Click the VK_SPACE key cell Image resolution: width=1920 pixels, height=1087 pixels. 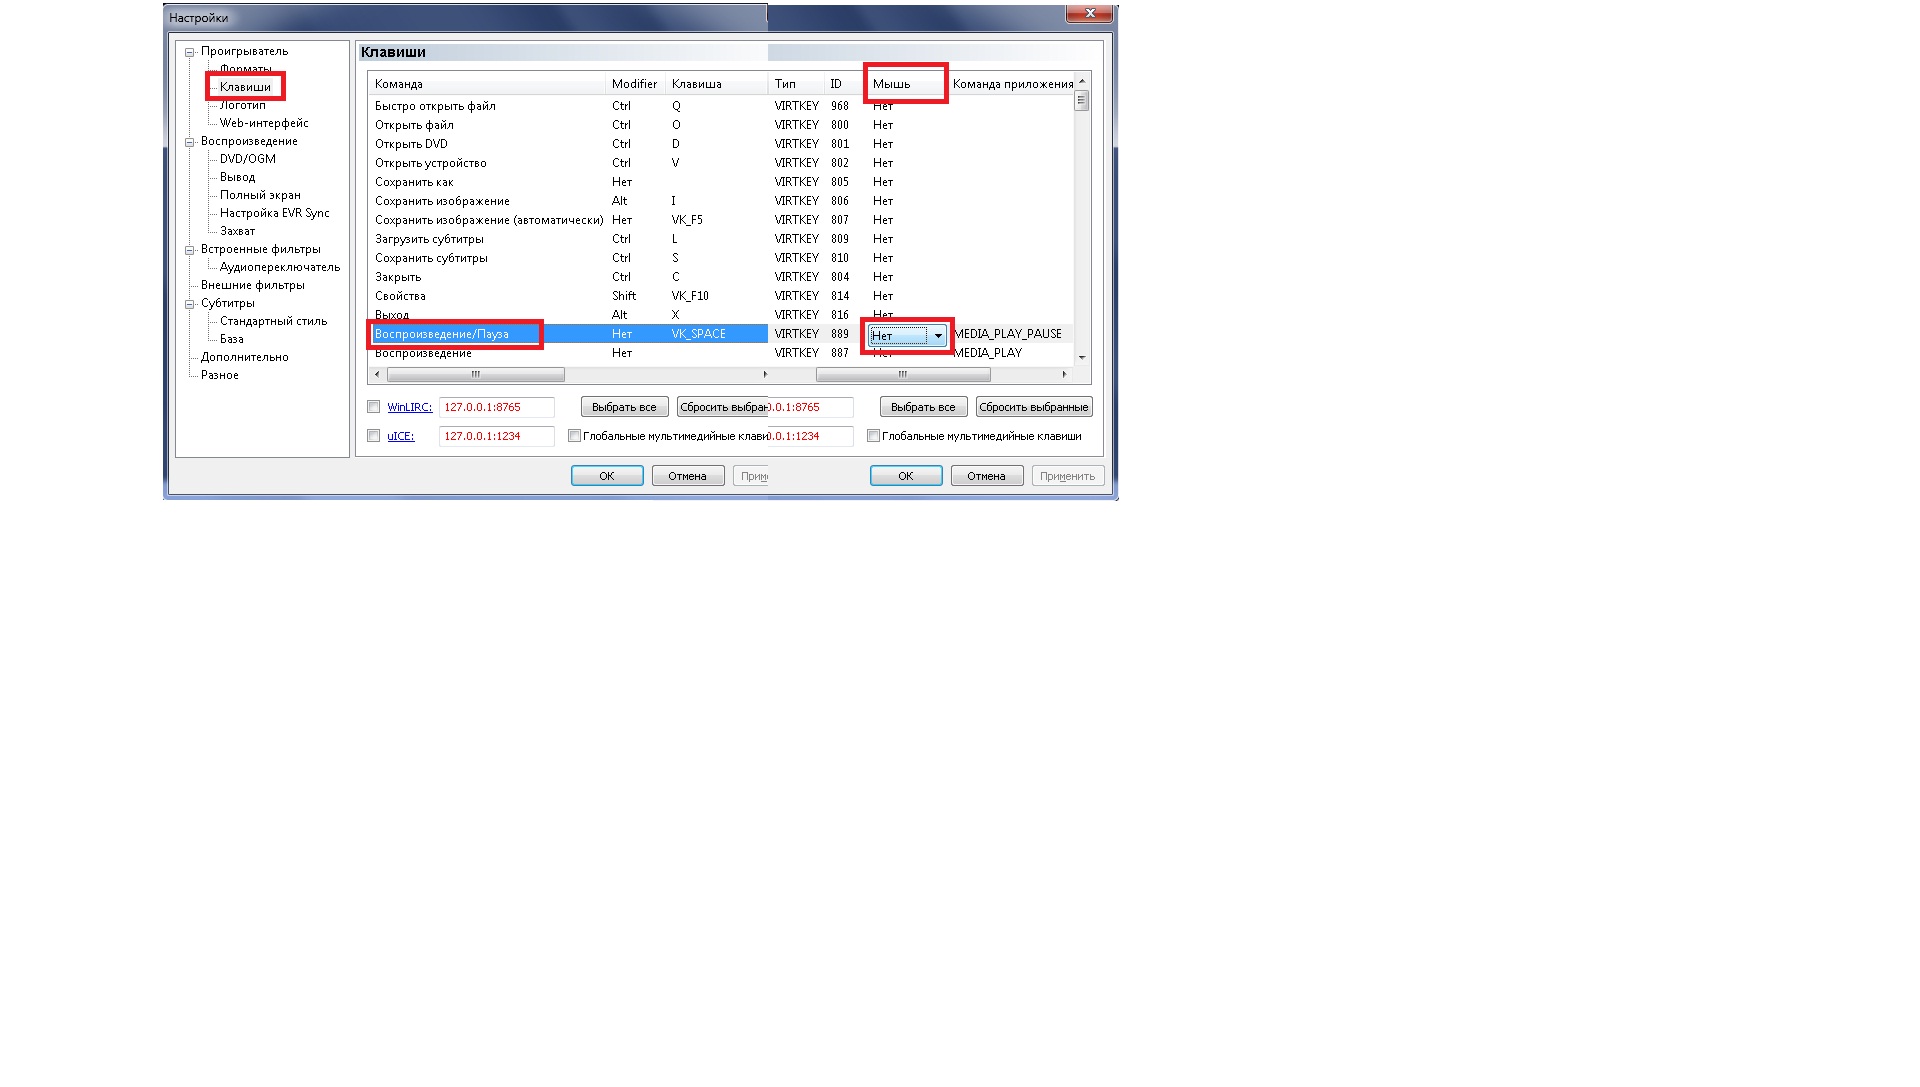699,334
